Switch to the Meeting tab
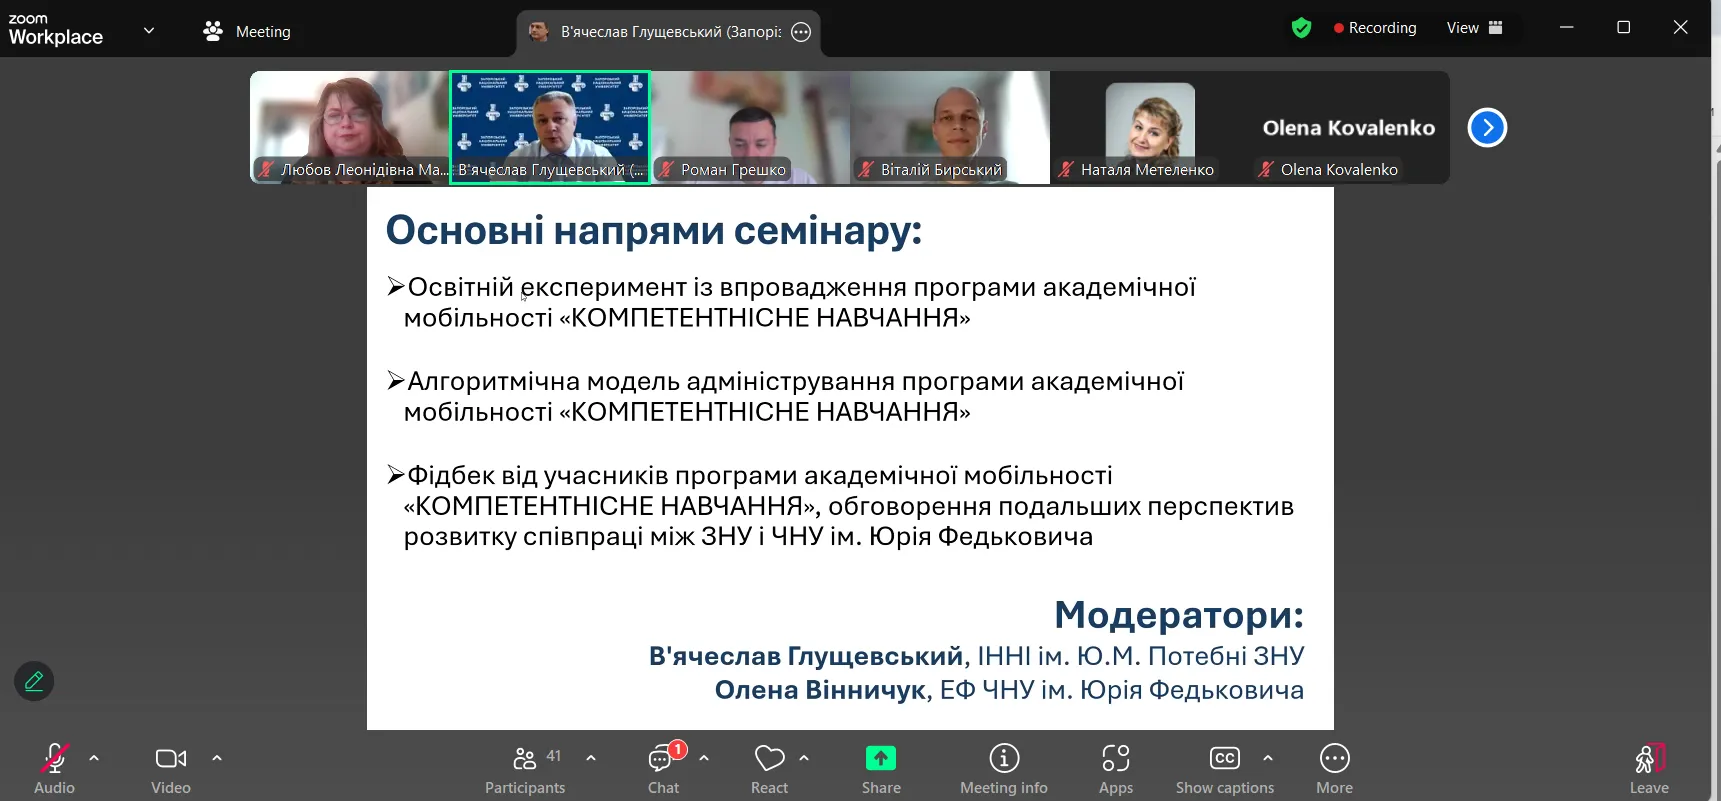The height and width of the screenshot is (801, 1721). click(247, 31)
